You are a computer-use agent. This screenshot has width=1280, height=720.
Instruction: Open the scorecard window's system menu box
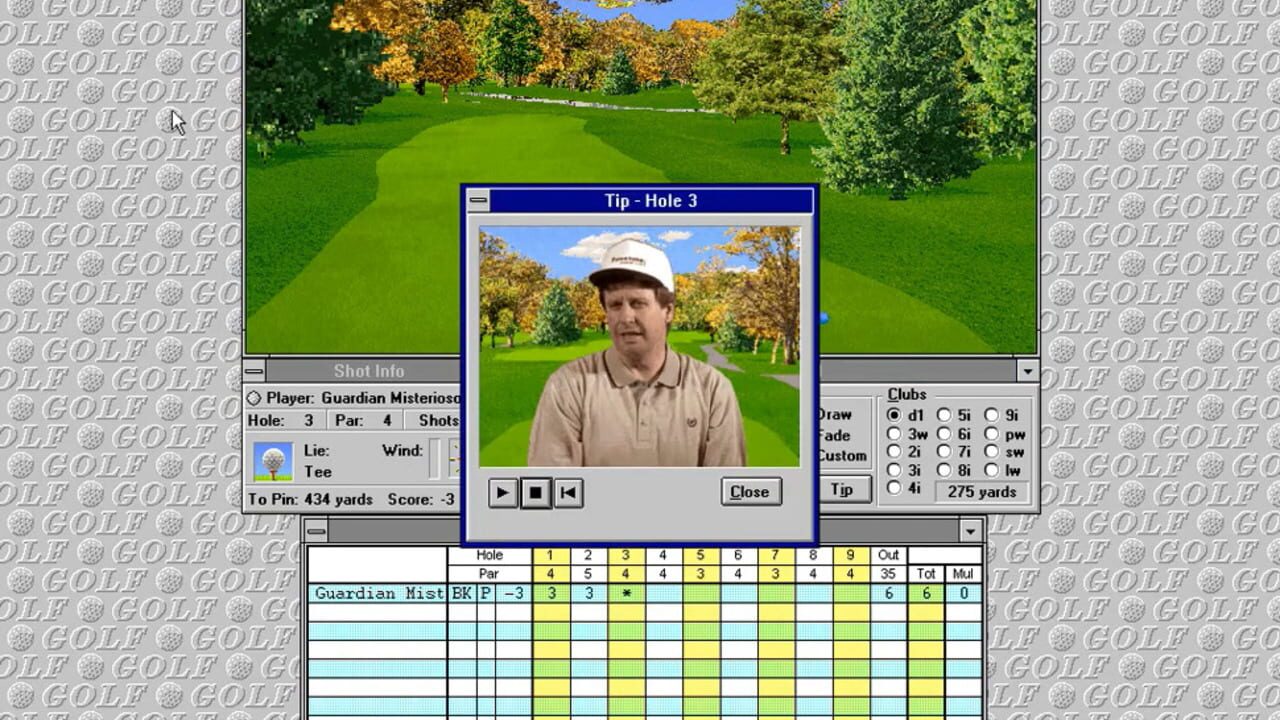(x=317, y=531)
